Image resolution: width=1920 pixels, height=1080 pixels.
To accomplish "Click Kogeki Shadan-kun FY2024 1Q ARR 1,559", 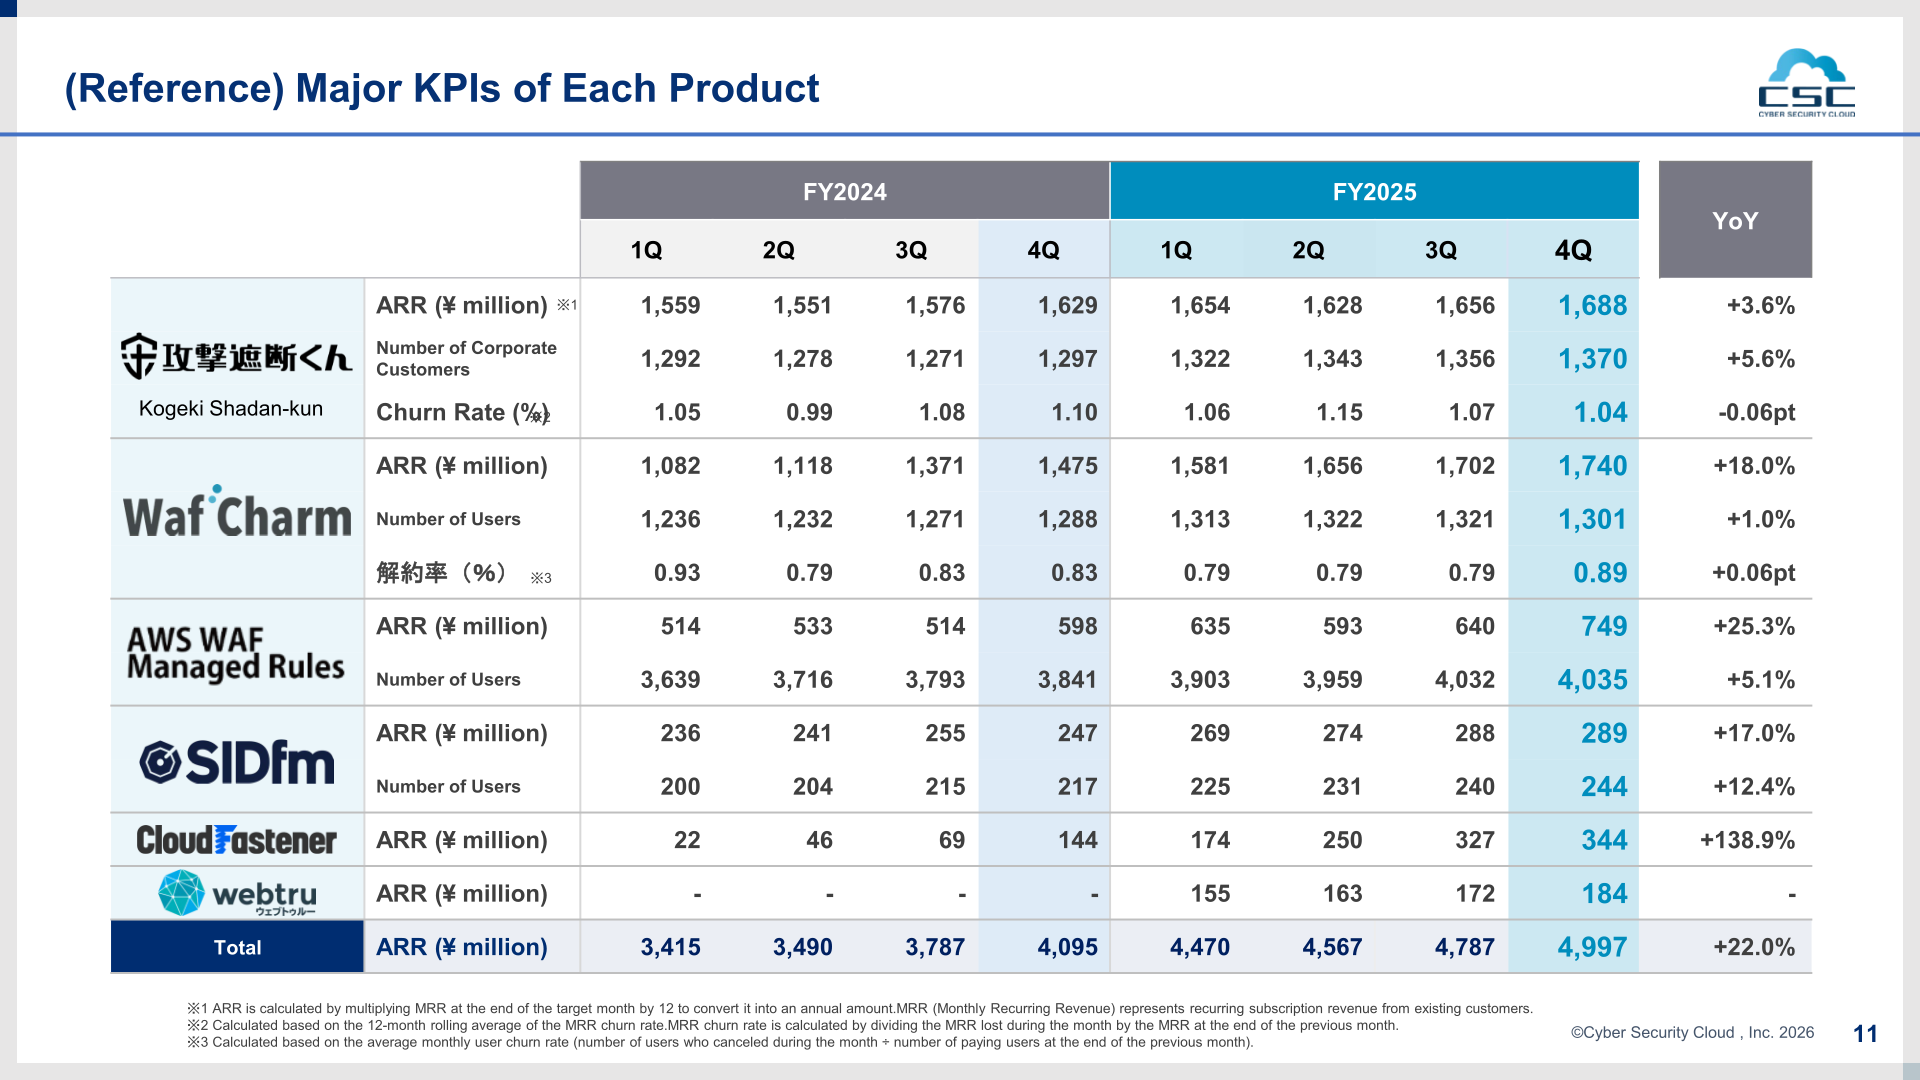I will (x=670, y=305).
